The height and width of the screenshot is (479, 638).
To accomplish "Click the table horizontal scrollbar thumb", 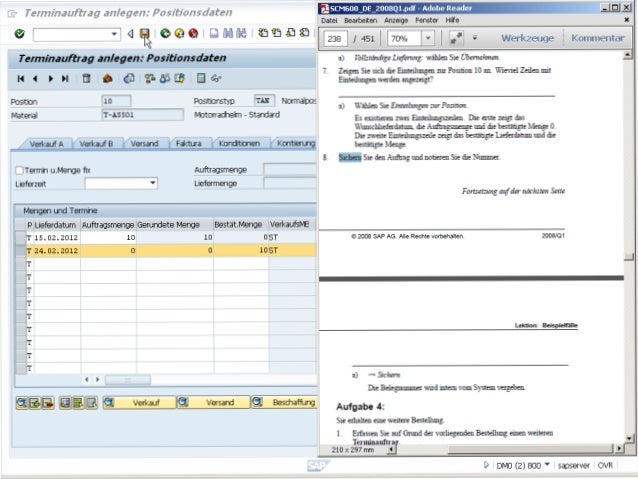I will coord(128,380).
